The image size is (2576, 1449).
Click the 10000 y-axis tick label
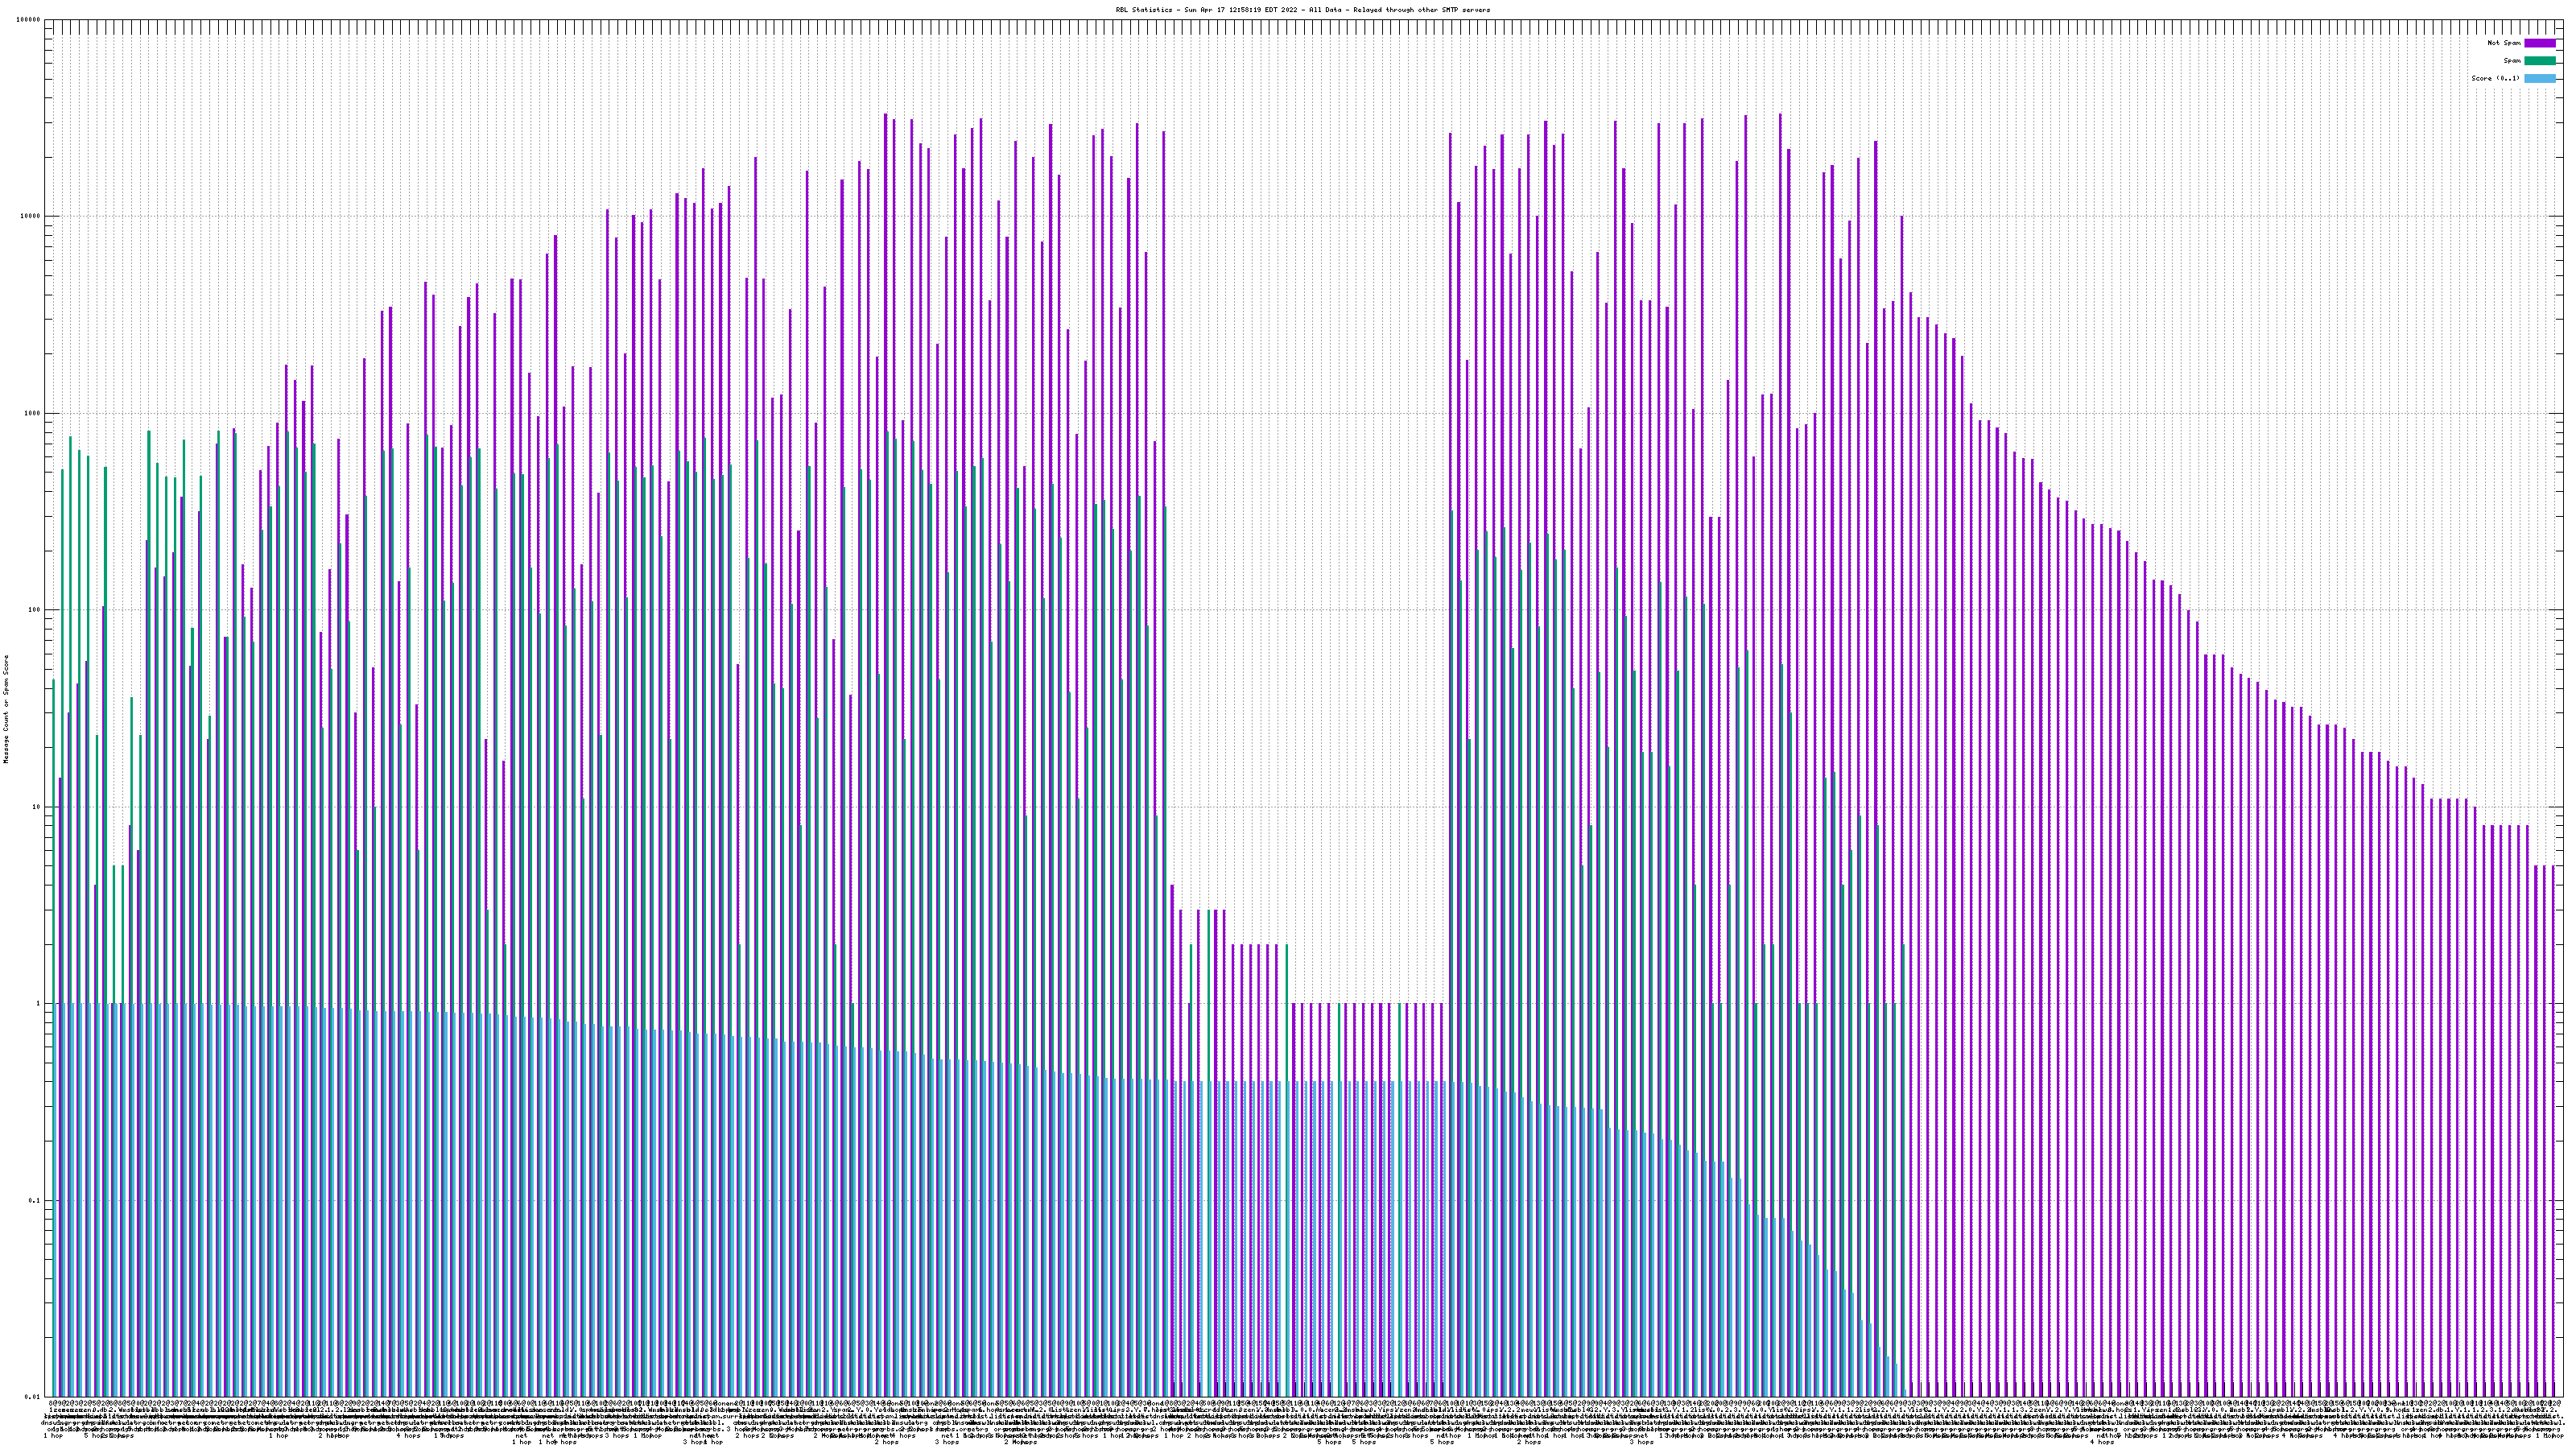coord(31,216)
